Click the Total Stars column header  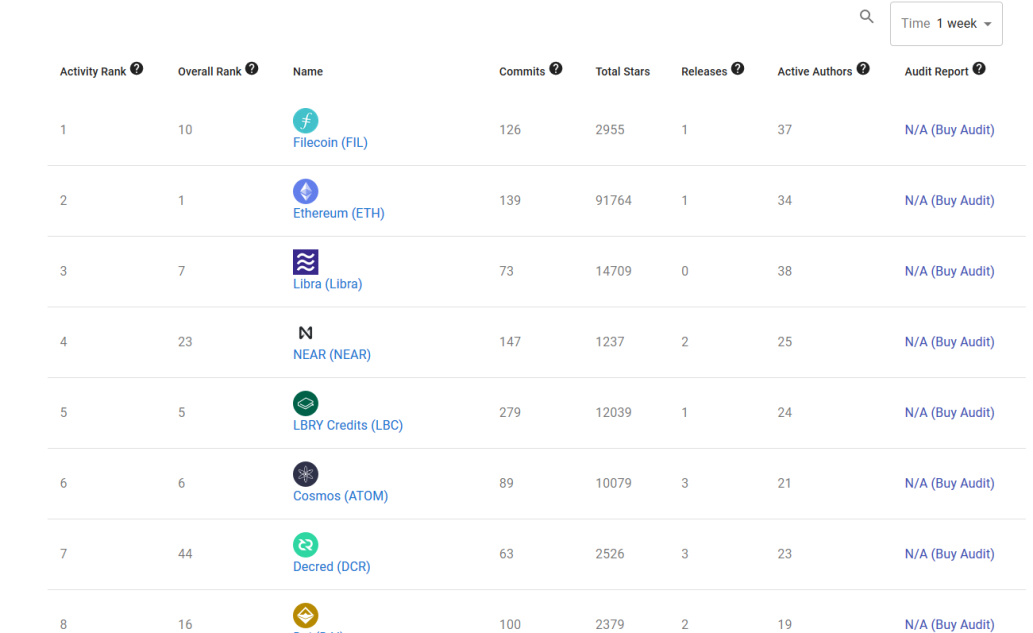point(623,71)
